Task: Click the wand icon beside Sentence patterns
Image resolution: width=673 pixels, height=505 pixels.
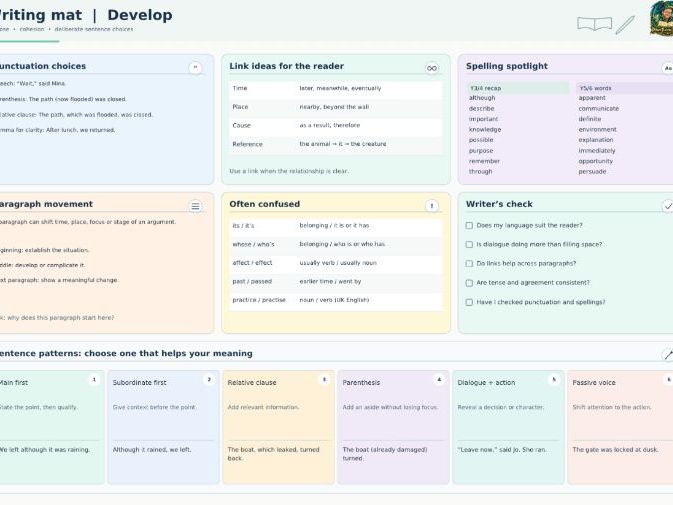Action: click(668, 354)
